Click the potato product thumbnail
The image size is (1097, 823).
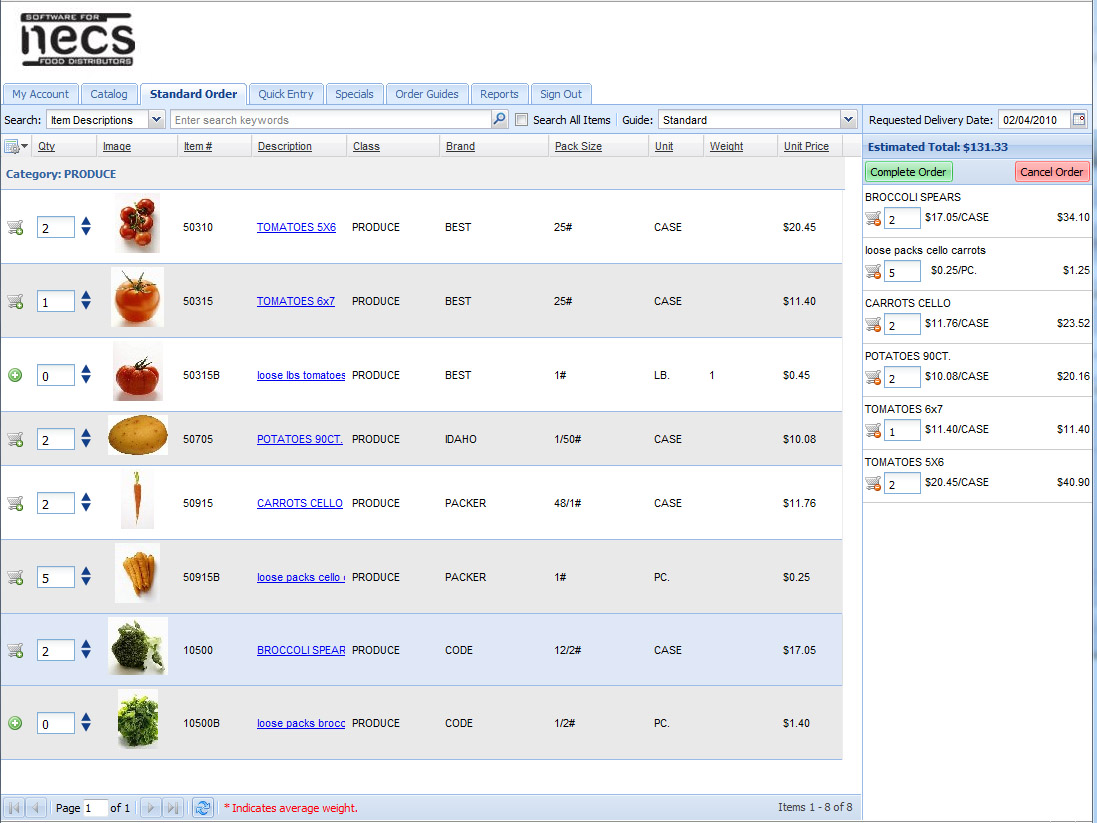pyautogui.click(x=138, y=435)
